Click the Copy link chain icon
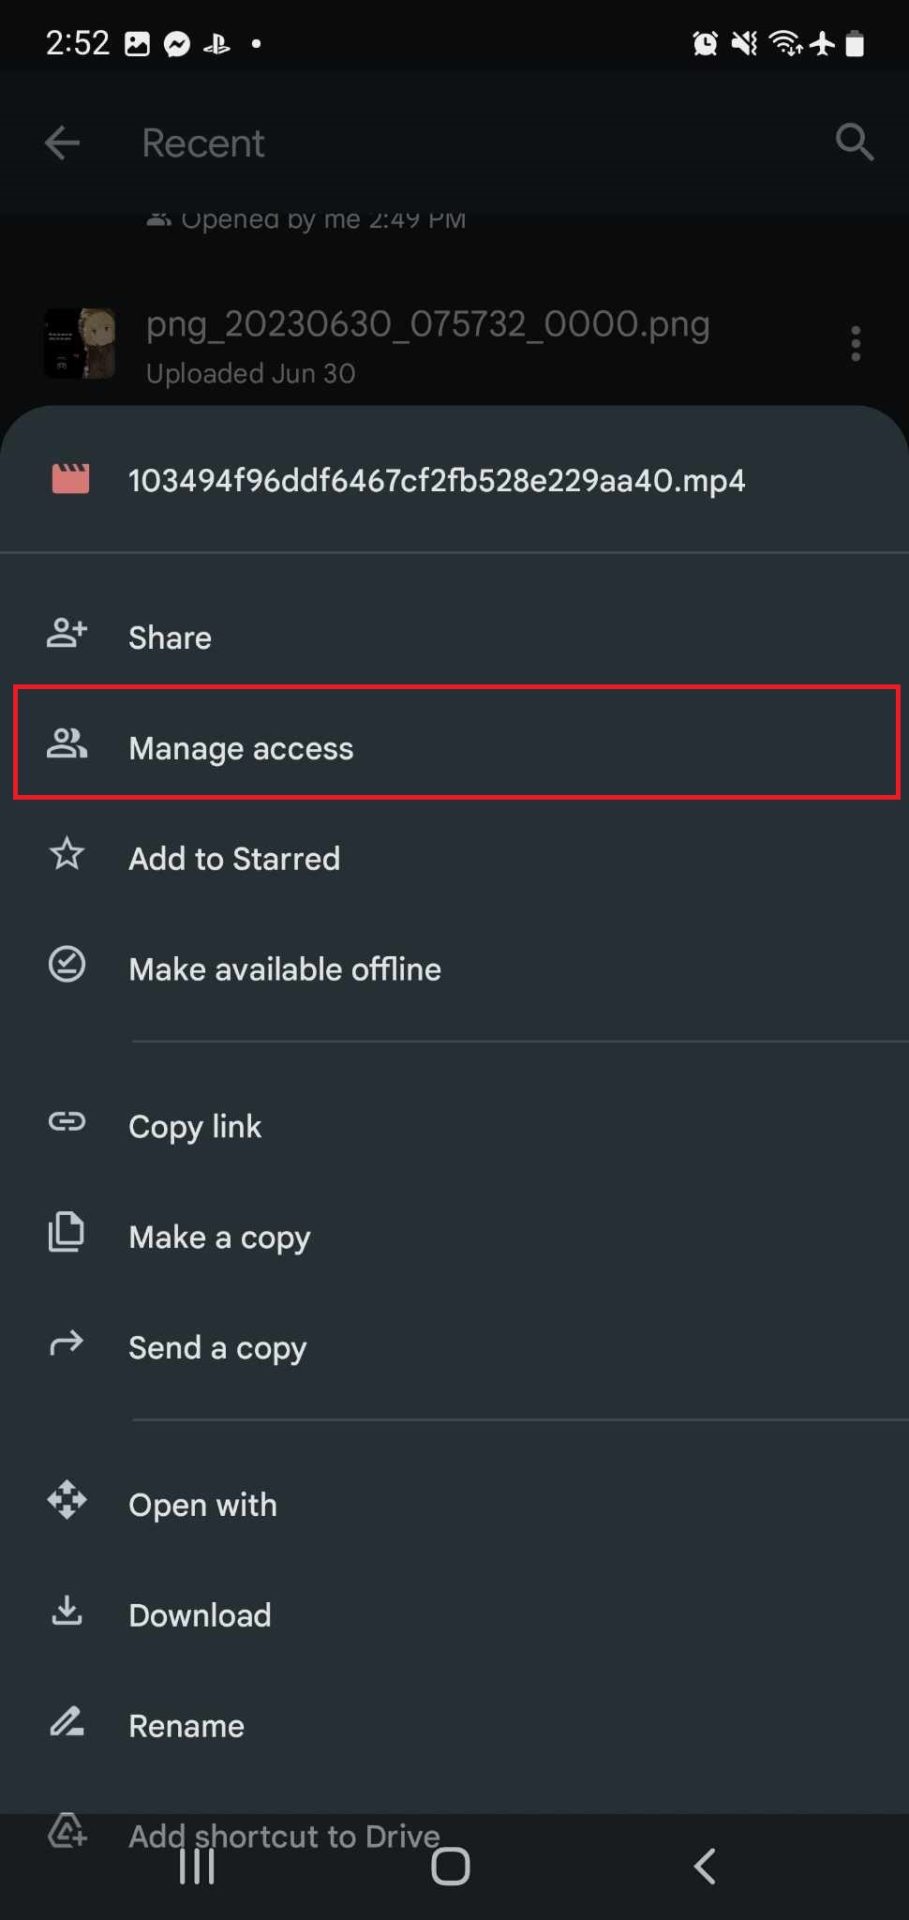 click(x=66, y=1123)
